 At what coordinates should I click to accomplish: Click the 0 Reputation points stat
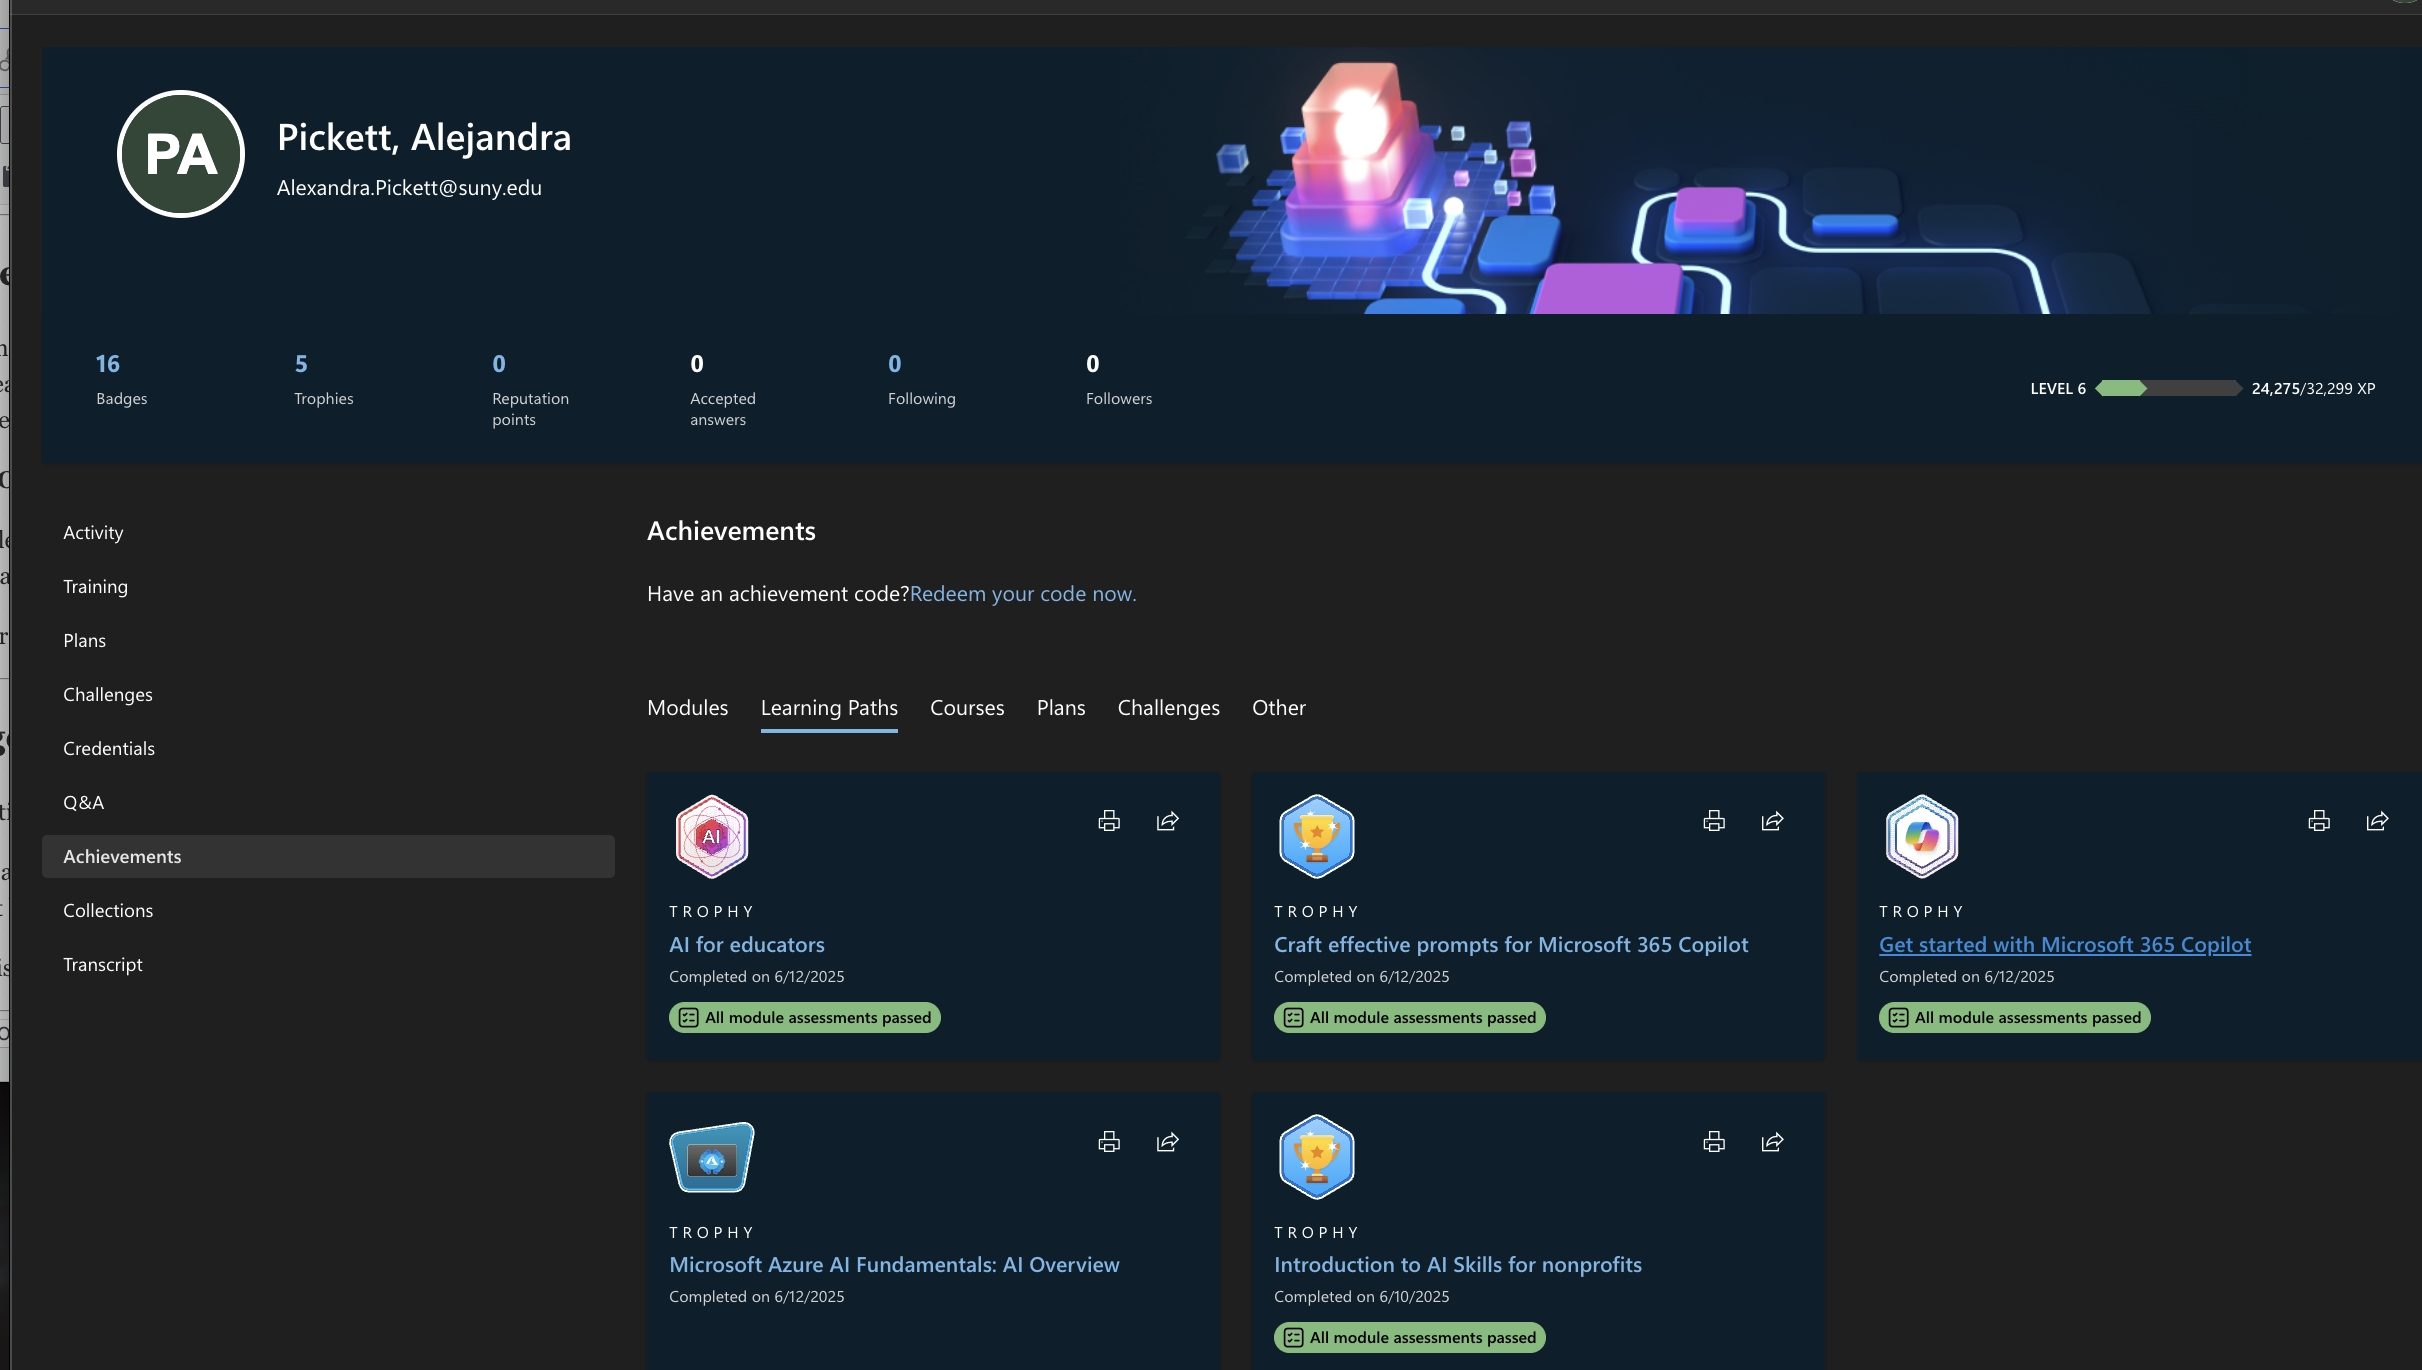pos(530,390)
